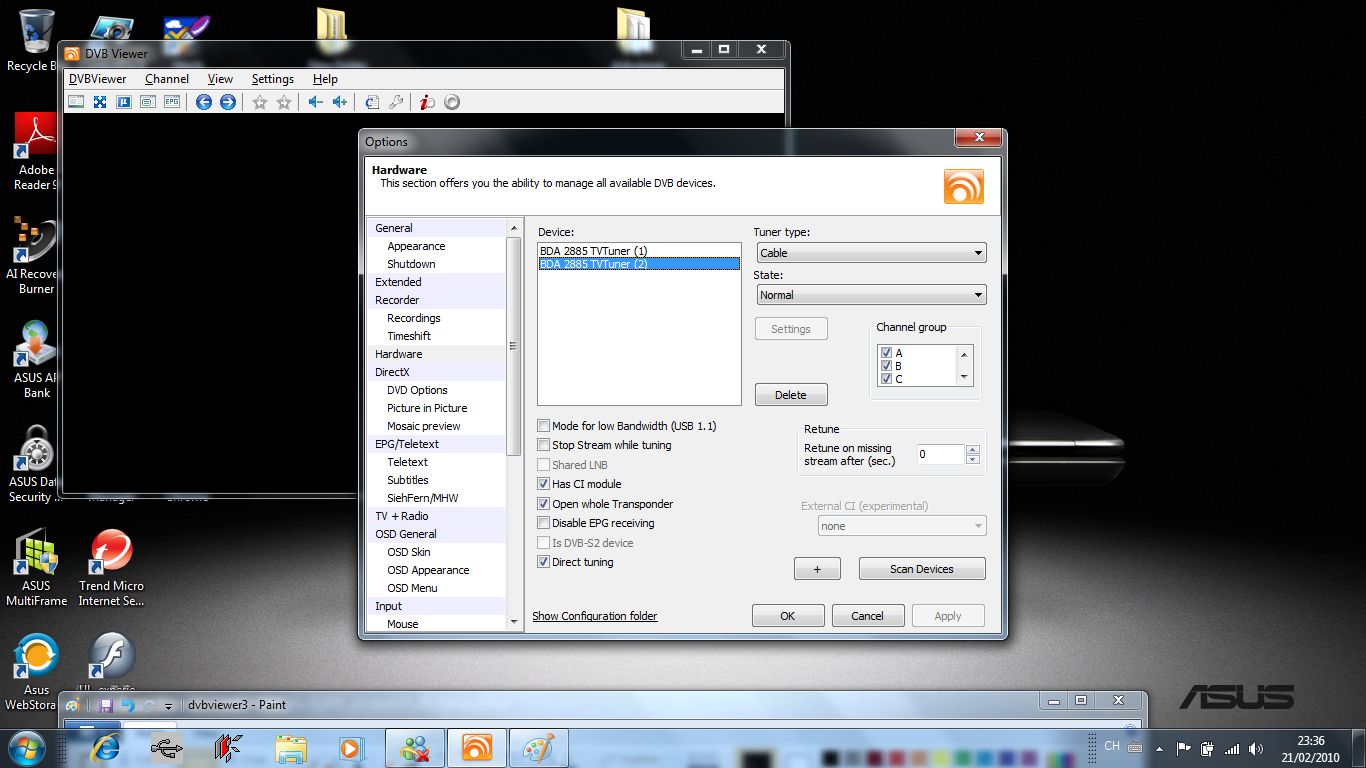Viewport: 1366px width, 768px height.
Task: Uncheck channel group C
Action: [x=886, y=379]
